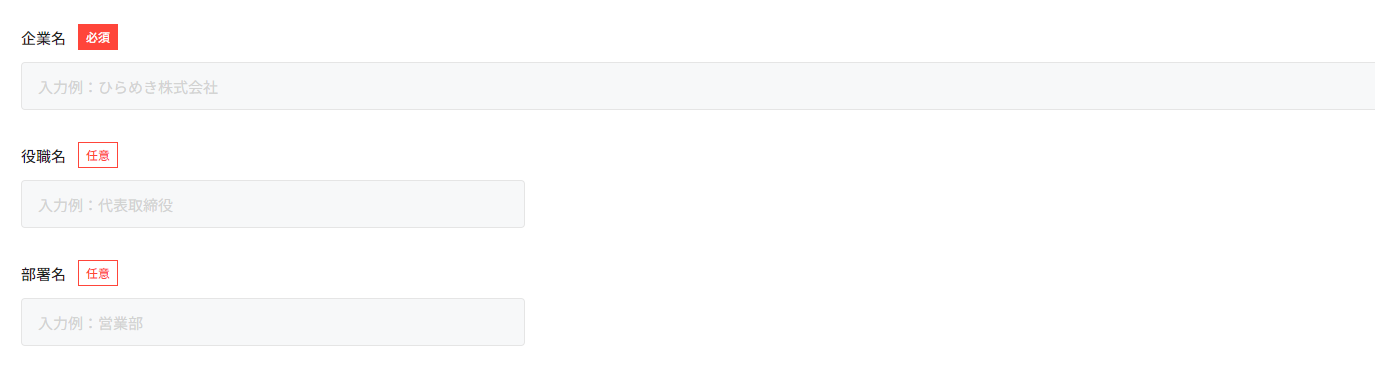Image resolution: width=1375 pixels, height=370 pixels.
Task: Place cursor in the optional job title field
Action: 273,204
